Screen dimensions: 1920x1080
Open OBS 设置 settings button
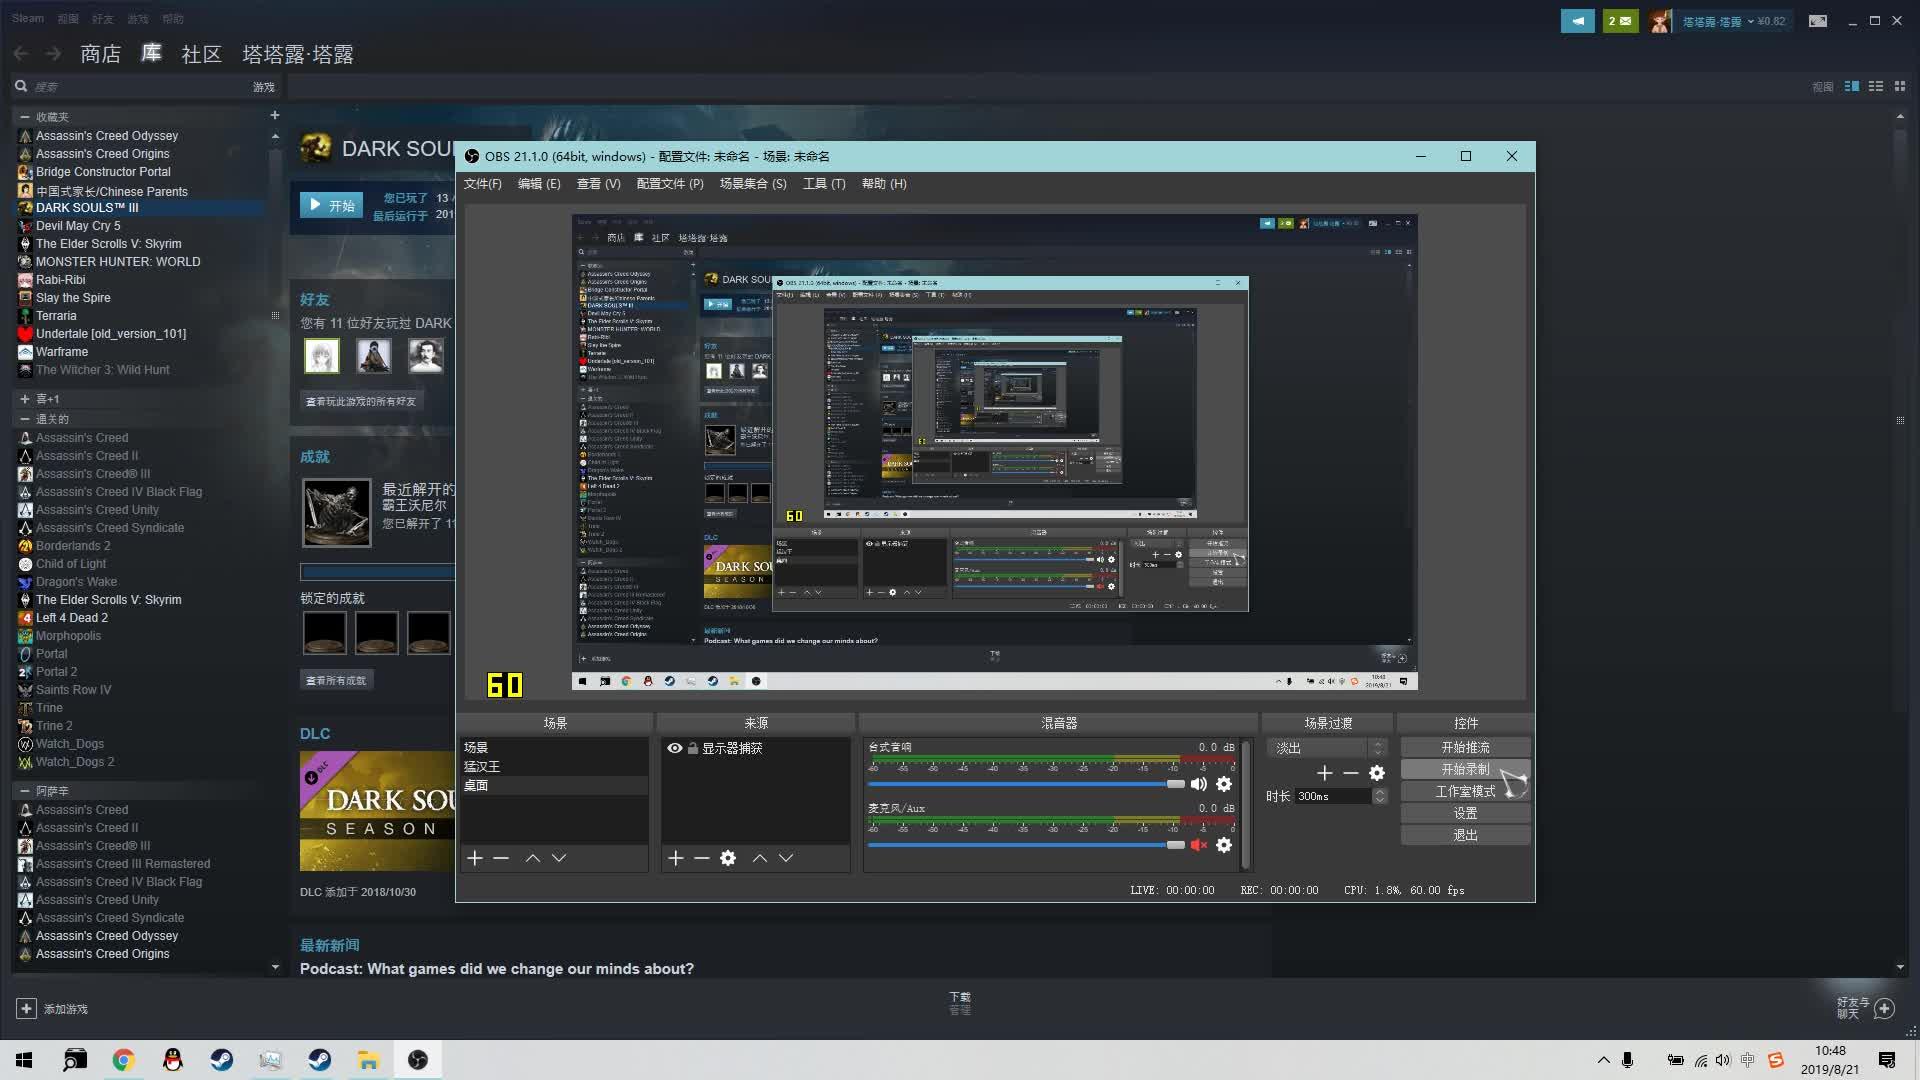pos(1465,813)
